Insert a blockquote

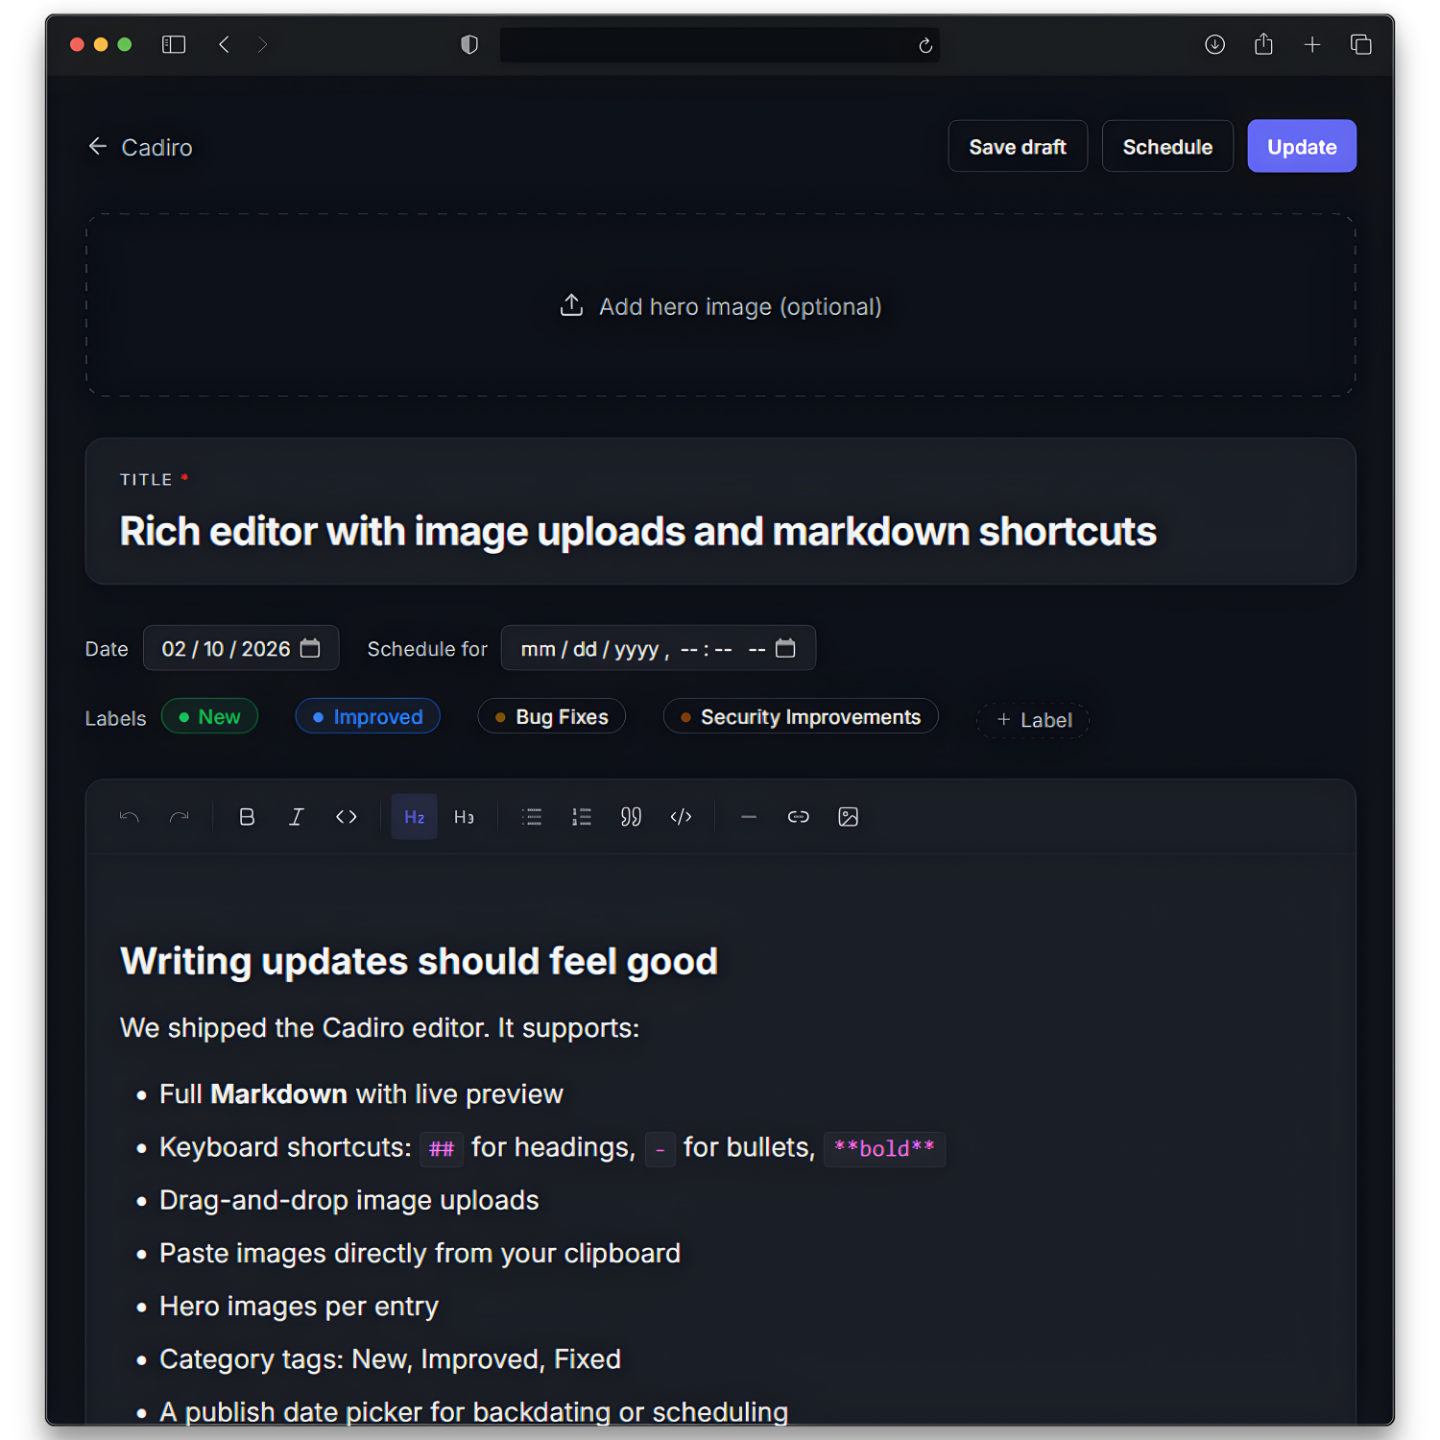pos(631,817)
